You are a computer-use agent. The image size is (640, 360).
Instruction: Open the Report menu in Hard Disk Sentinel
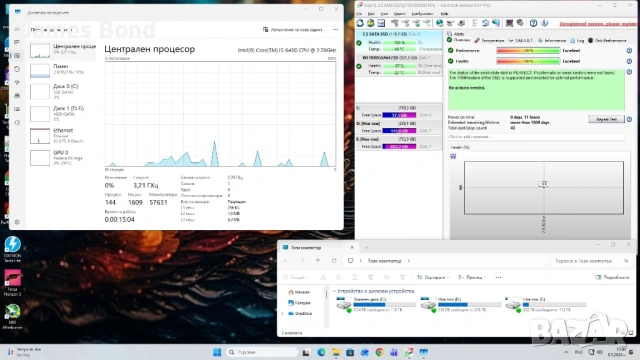coord(400,14)
